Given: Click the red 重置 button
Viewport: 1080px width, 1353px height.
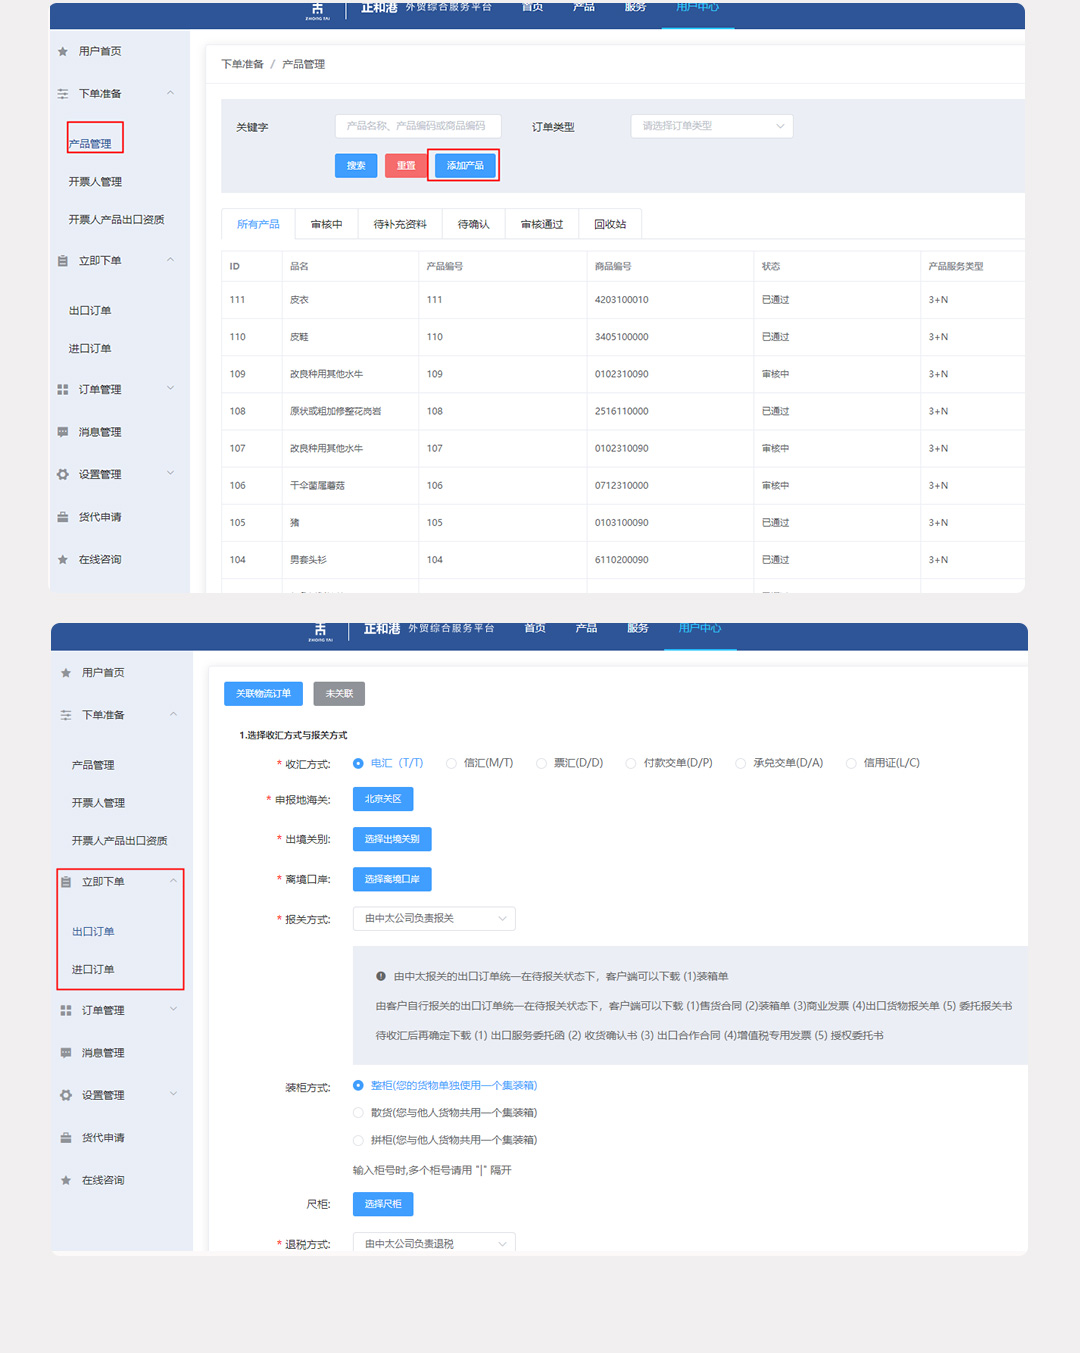Looking at the screenshot, I should click(405, 166).
